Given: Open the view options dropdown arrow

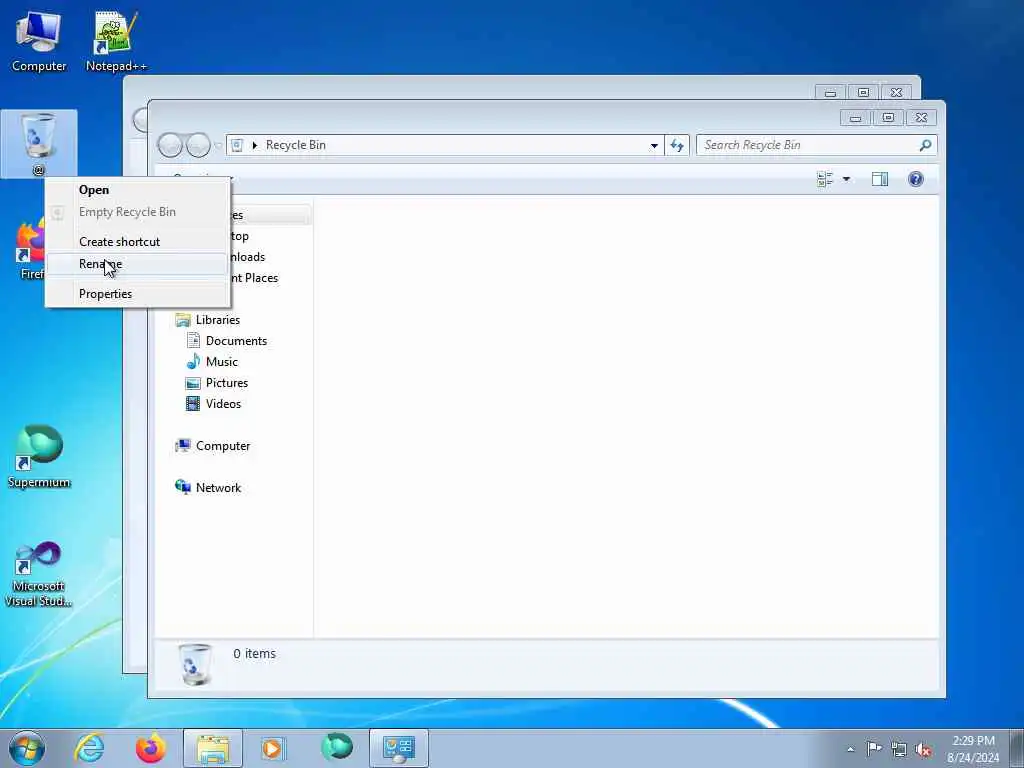Looking at the screenshot, I should click(846, 179).
